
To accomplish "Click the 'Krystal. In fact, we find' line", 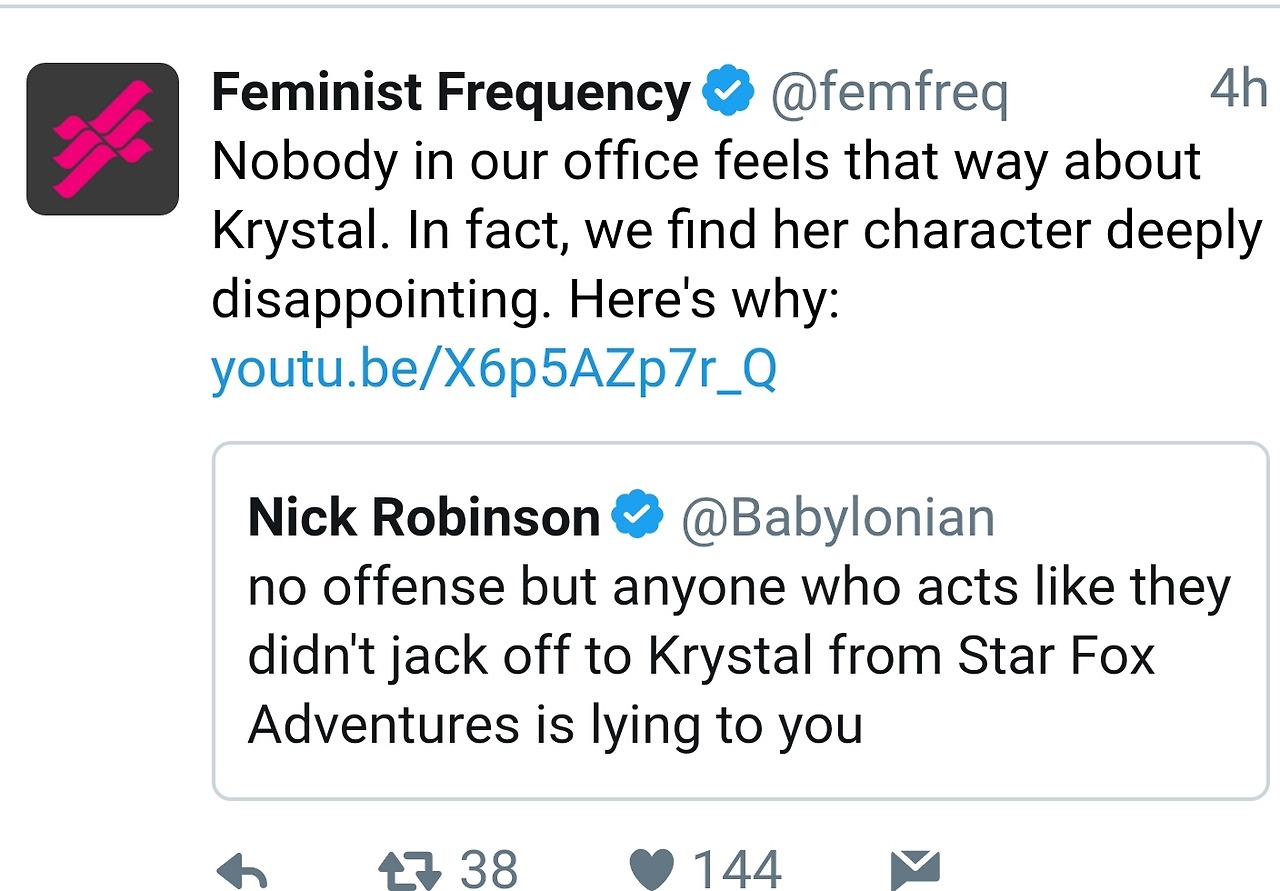I will point(736,231).
